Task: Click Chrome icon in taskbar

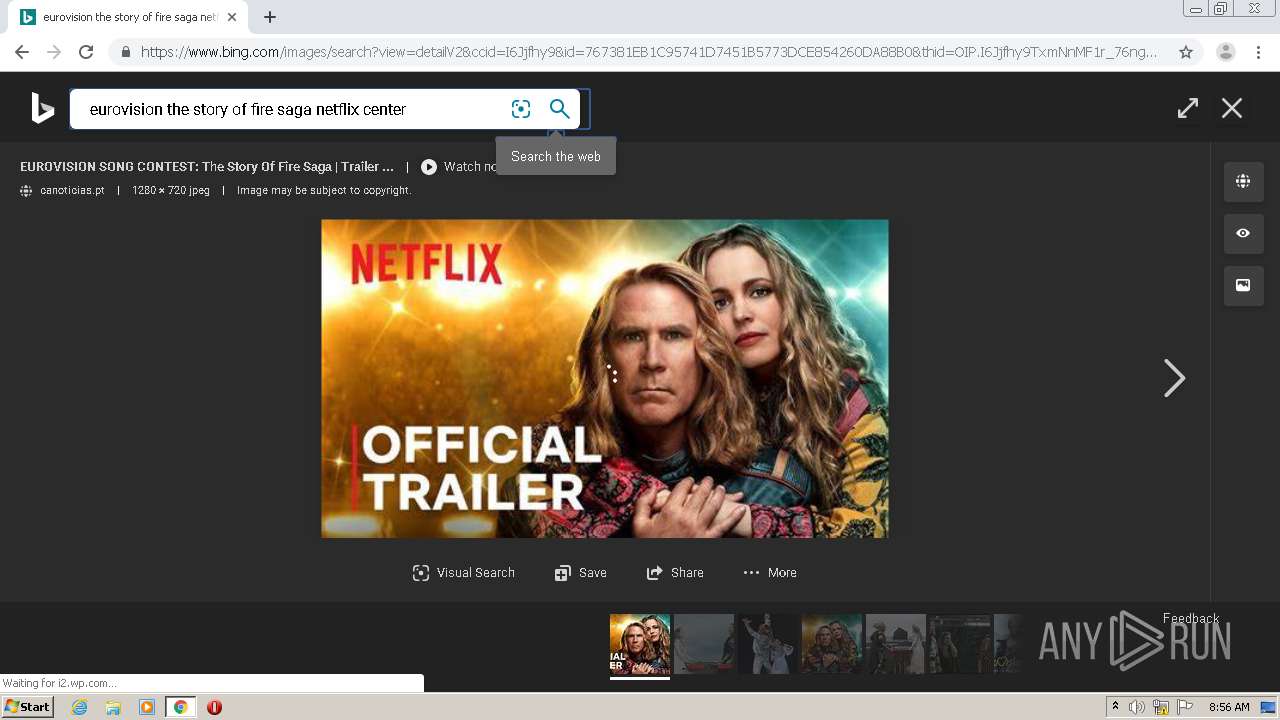Action: tap(181, 707)
